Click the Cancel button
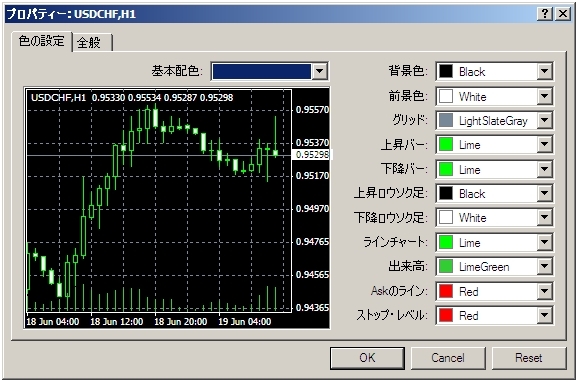The image size is (578, 382). tap(448, 358)
